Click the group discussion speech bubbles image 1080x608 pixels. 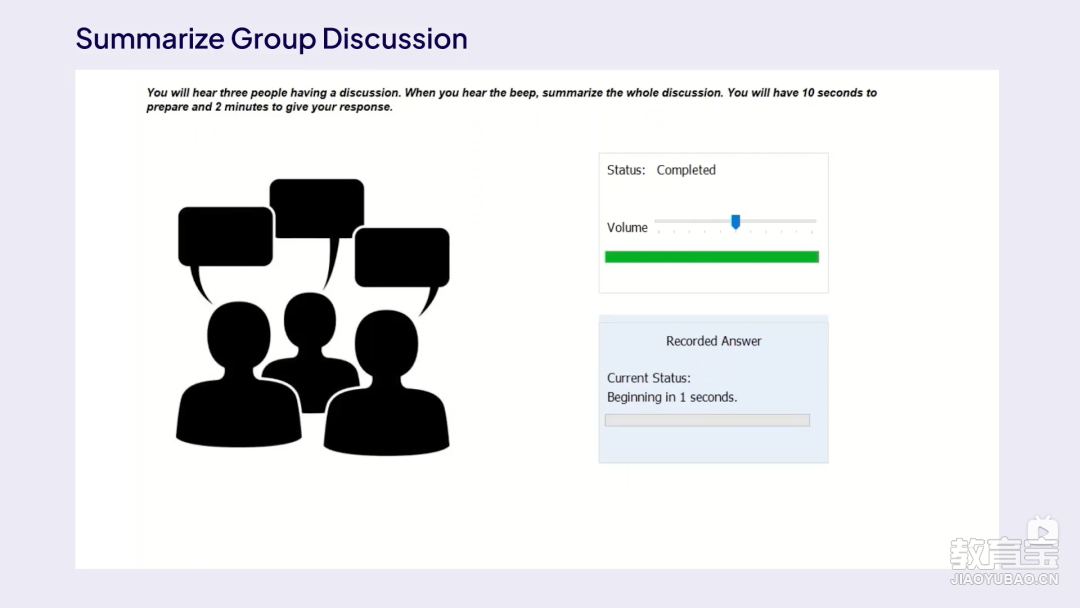coord(313,317)
